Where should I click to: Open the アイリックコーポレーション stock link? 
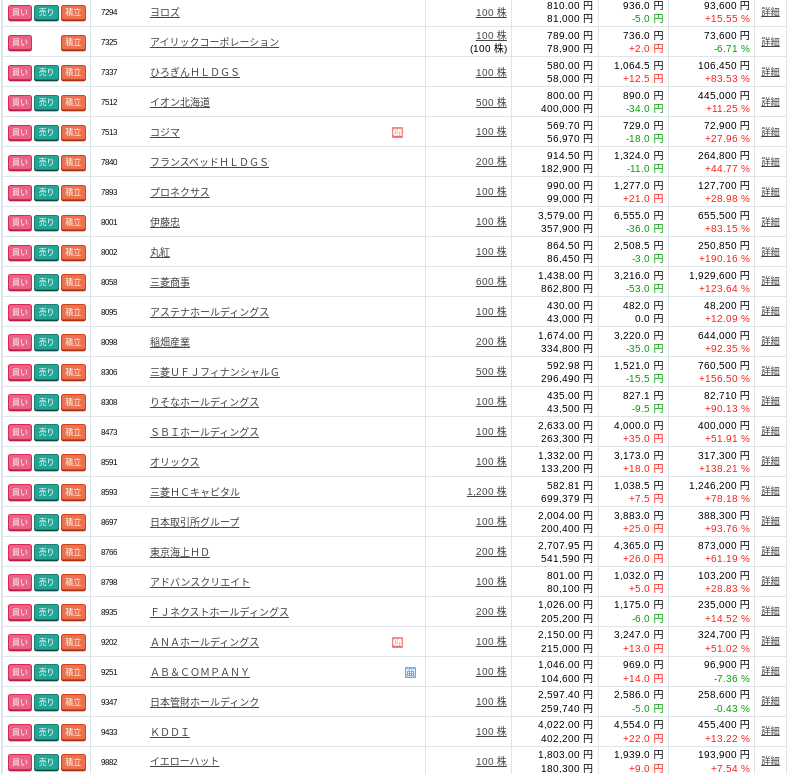[x=214, y=43]
